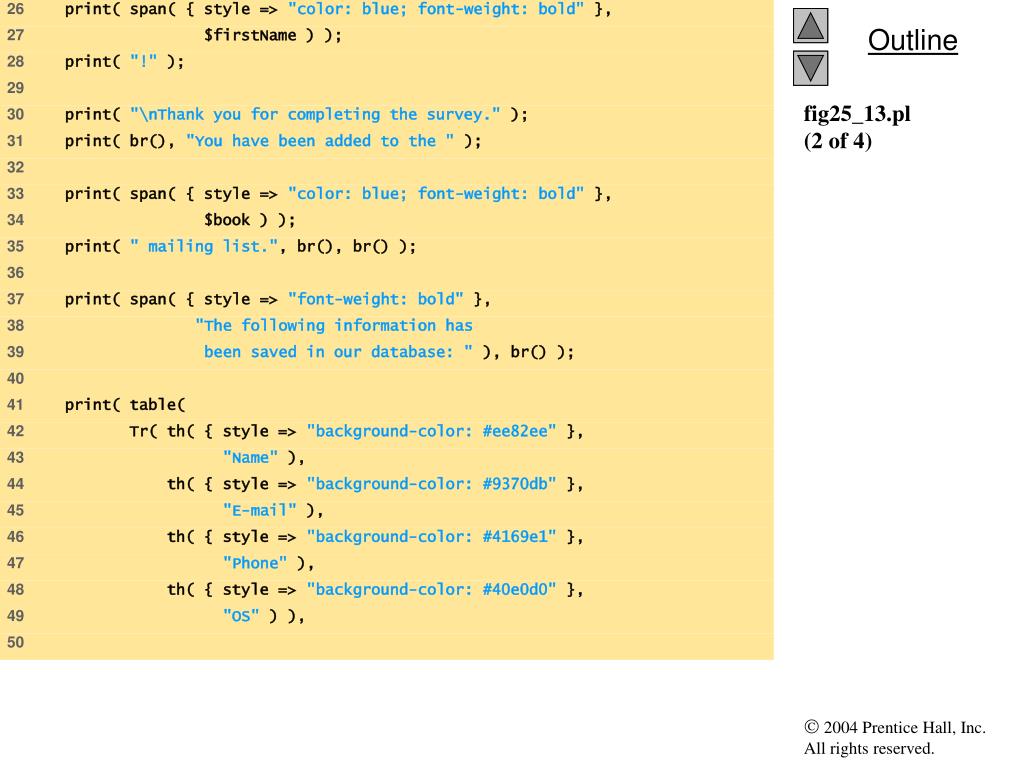Click line number 50

16,643
